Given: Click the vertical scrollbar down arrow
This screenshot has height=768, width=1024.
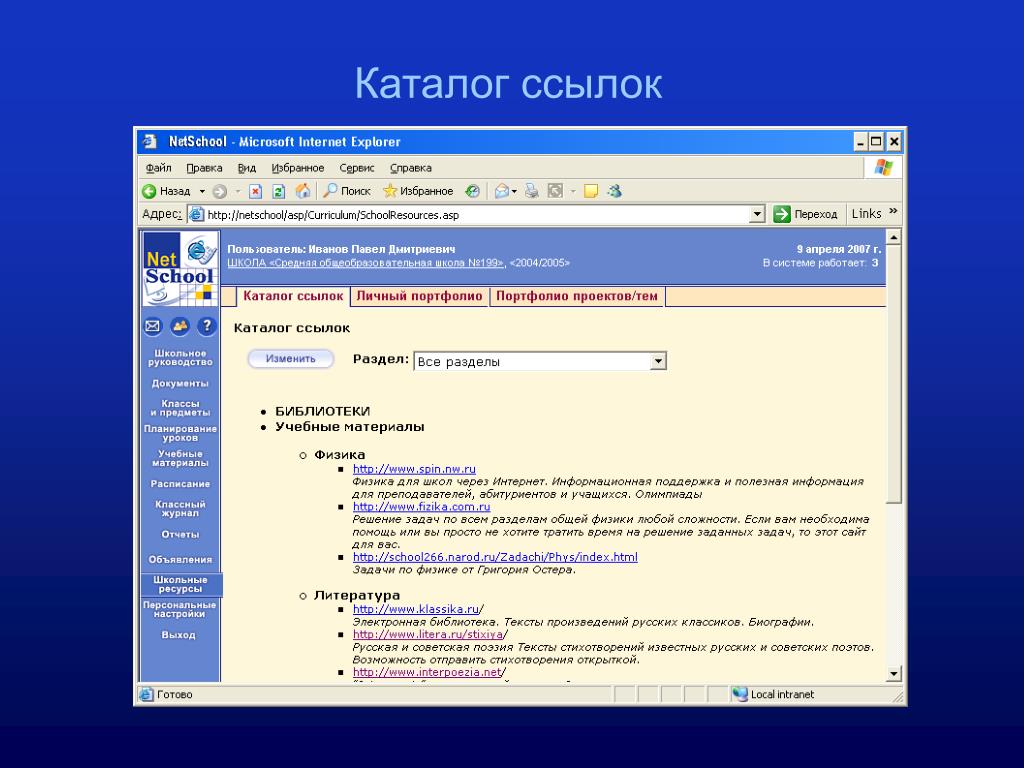Looking at the screenshot, I should (x=893, y=673).
